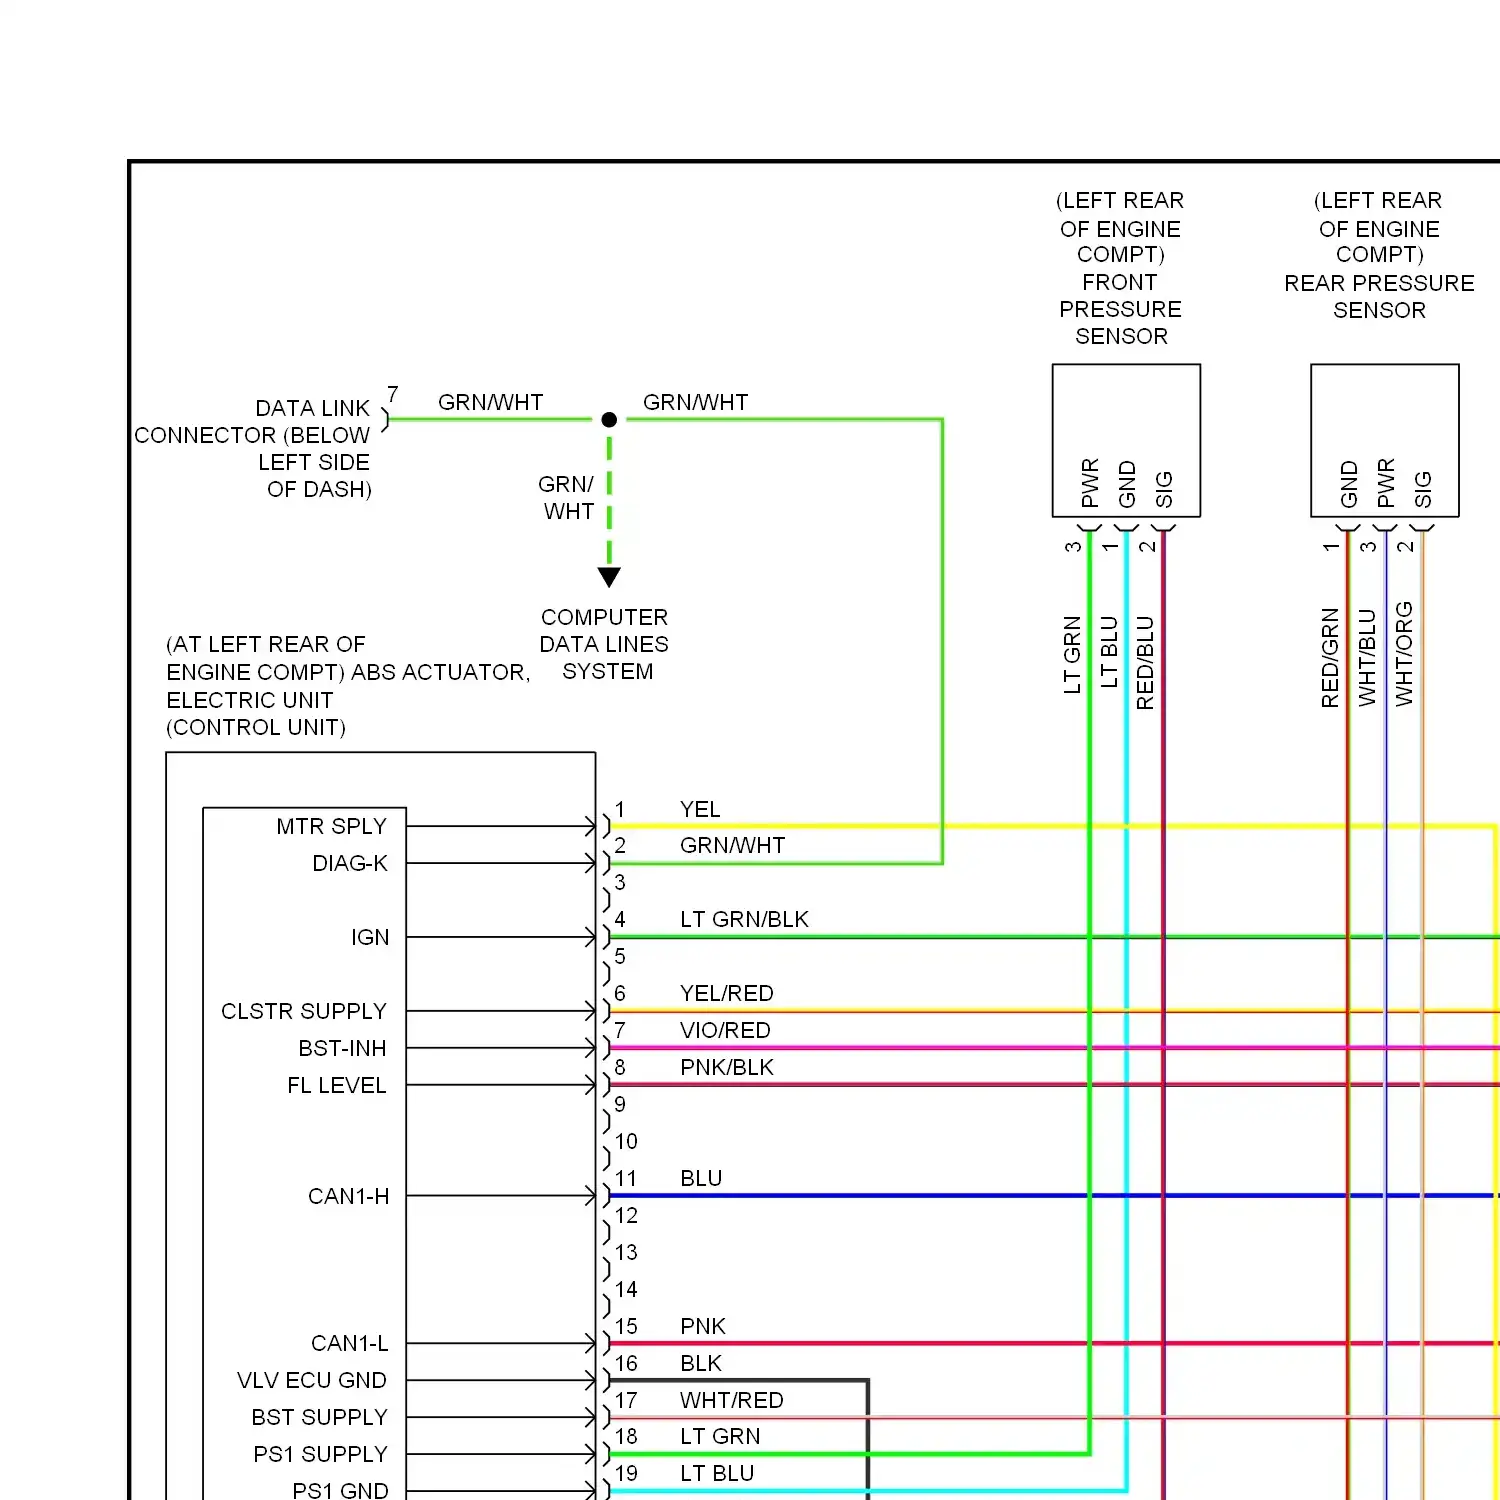The height and width of the screenshot is (1500, 1500).
Task: Click the BST-INH terminal label
Action: [x=342, y=1048]
